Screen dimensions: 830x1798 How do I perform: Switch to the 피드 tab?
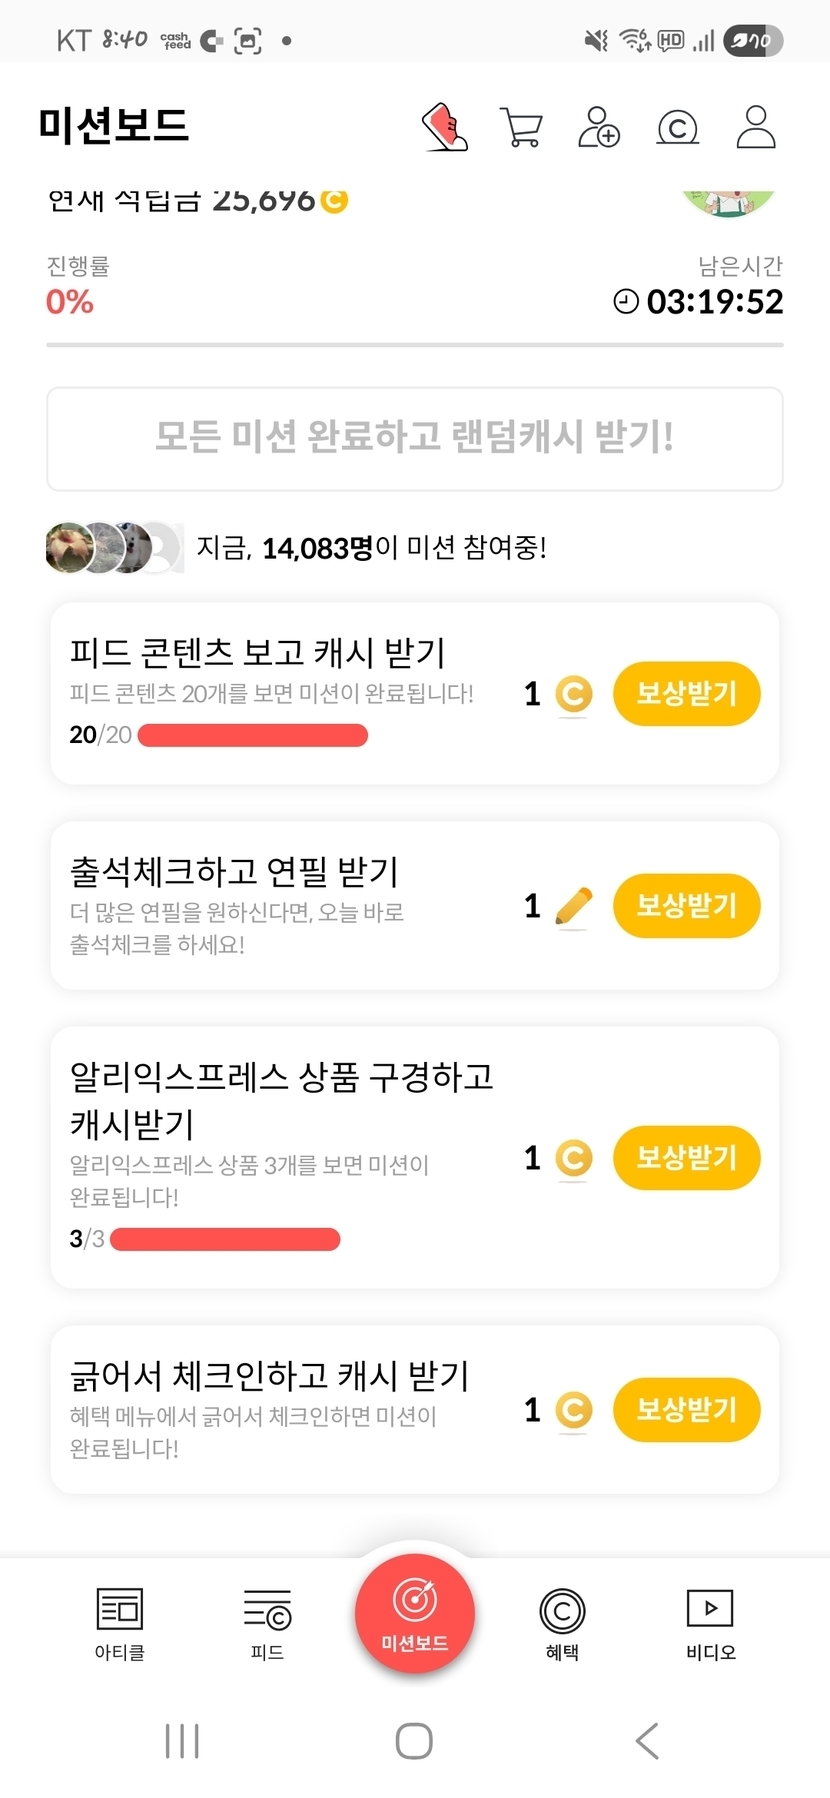(x=267, y=1624)
